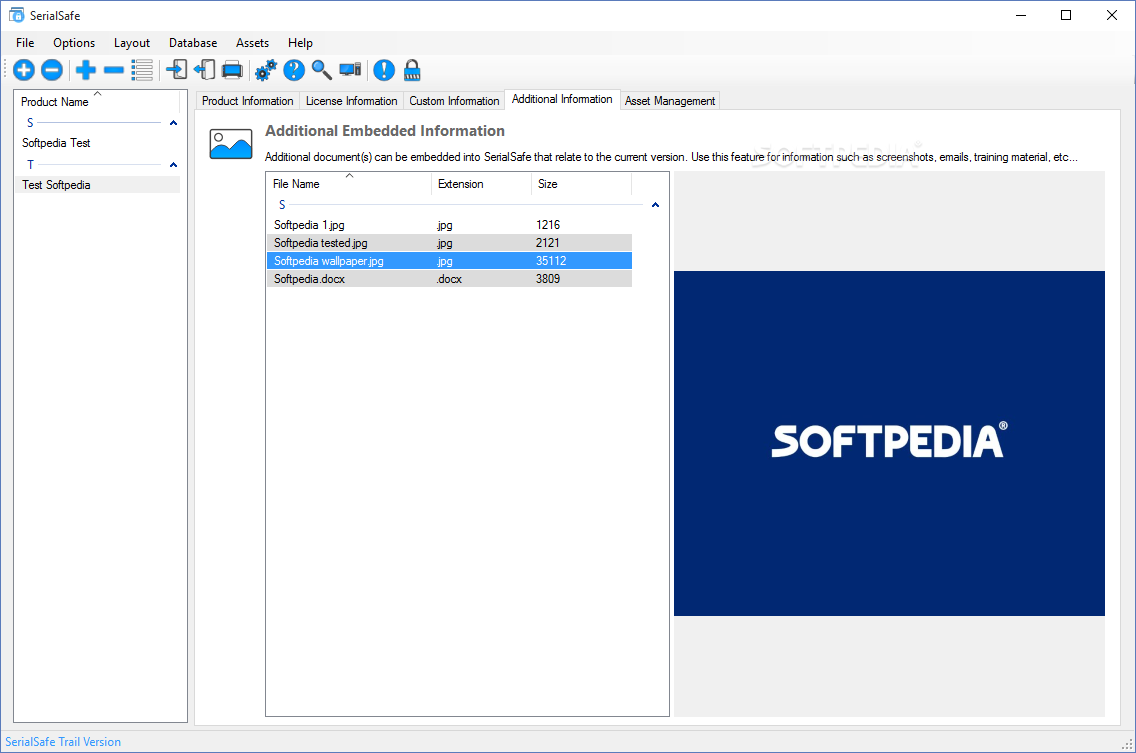Select the Softpedia 1.jpg file row
1136x753 pixels.
pyautogui.click(x=449, y=225)
